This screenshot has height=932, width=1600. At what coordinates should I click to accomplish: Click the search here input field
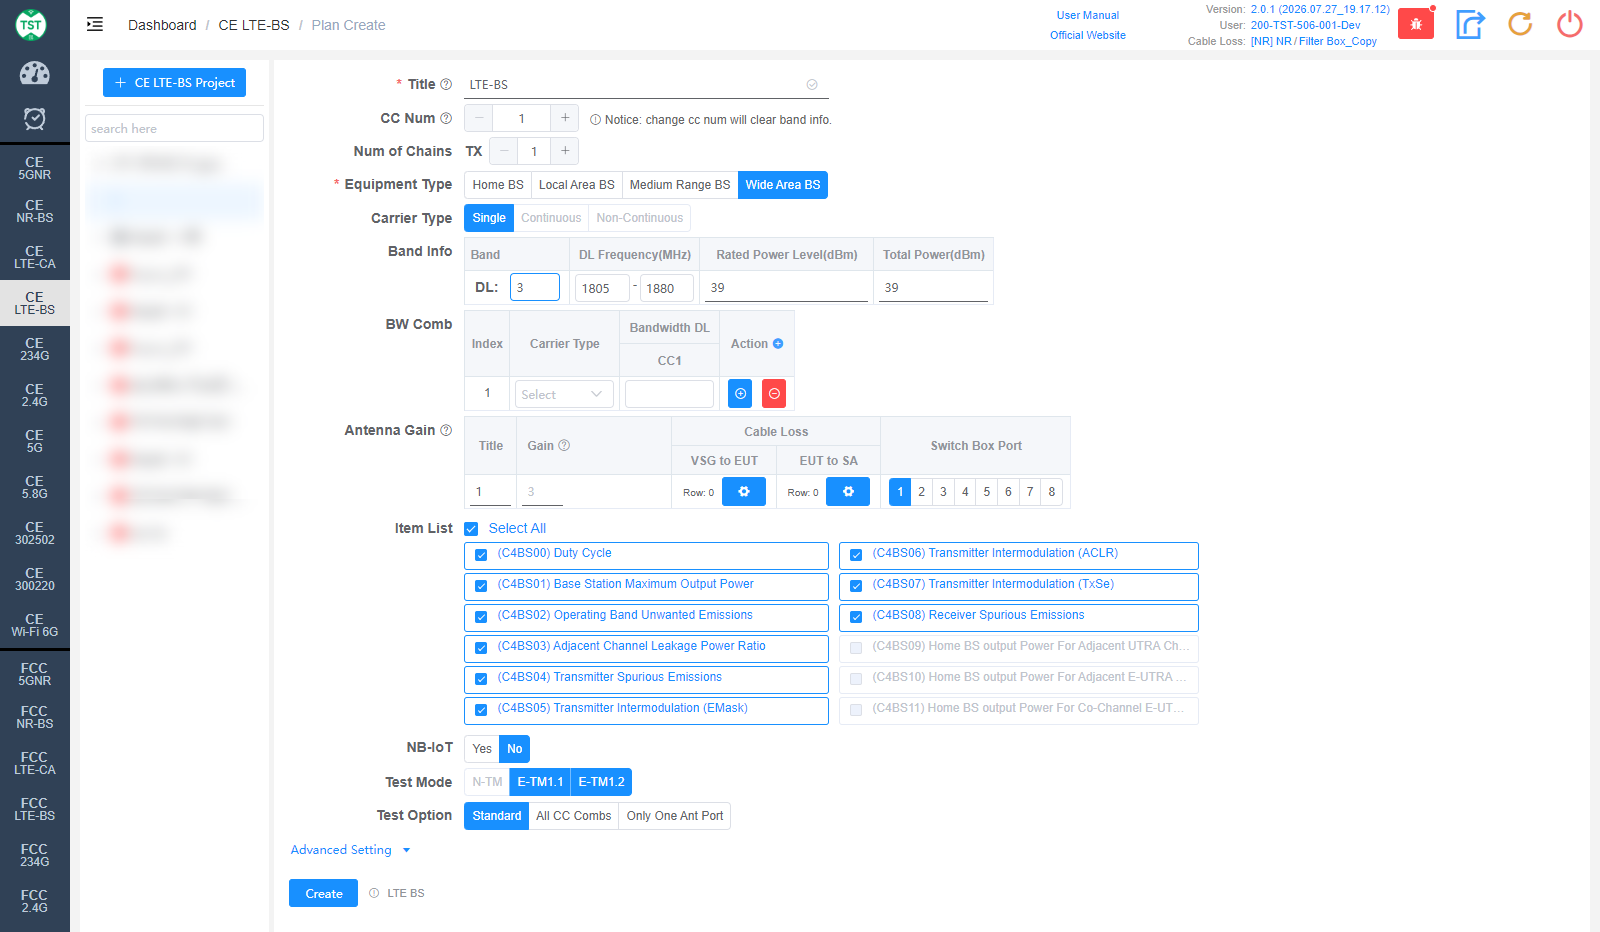(x=174, y=128)
